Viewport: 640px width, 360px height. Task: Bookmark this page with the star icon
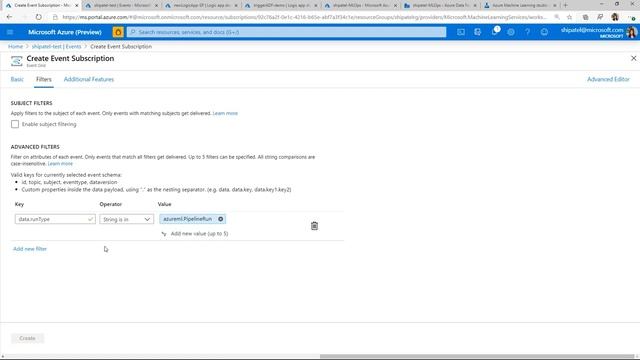[569, 17]
